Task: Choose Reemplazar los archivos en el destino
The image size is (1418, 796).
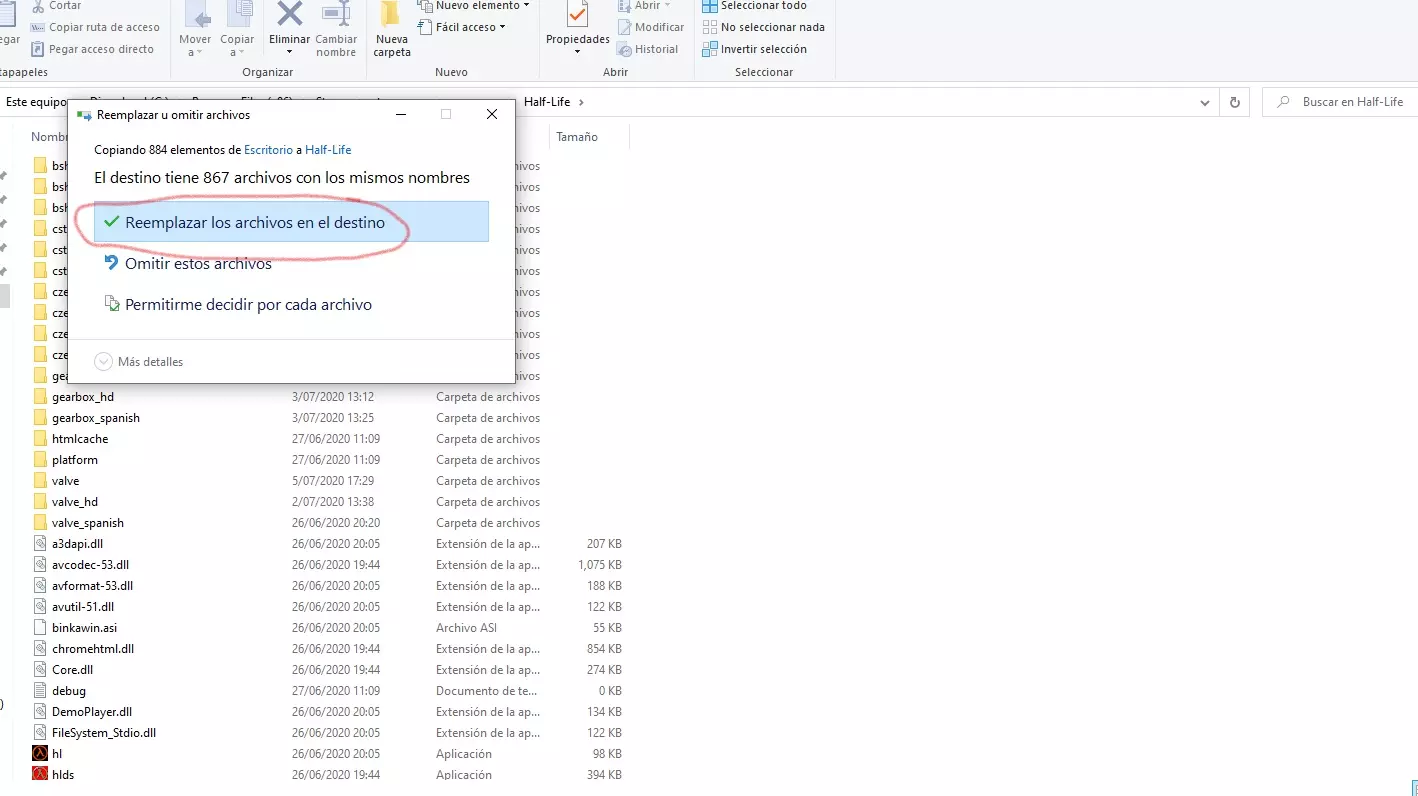Action: [291, 222]
